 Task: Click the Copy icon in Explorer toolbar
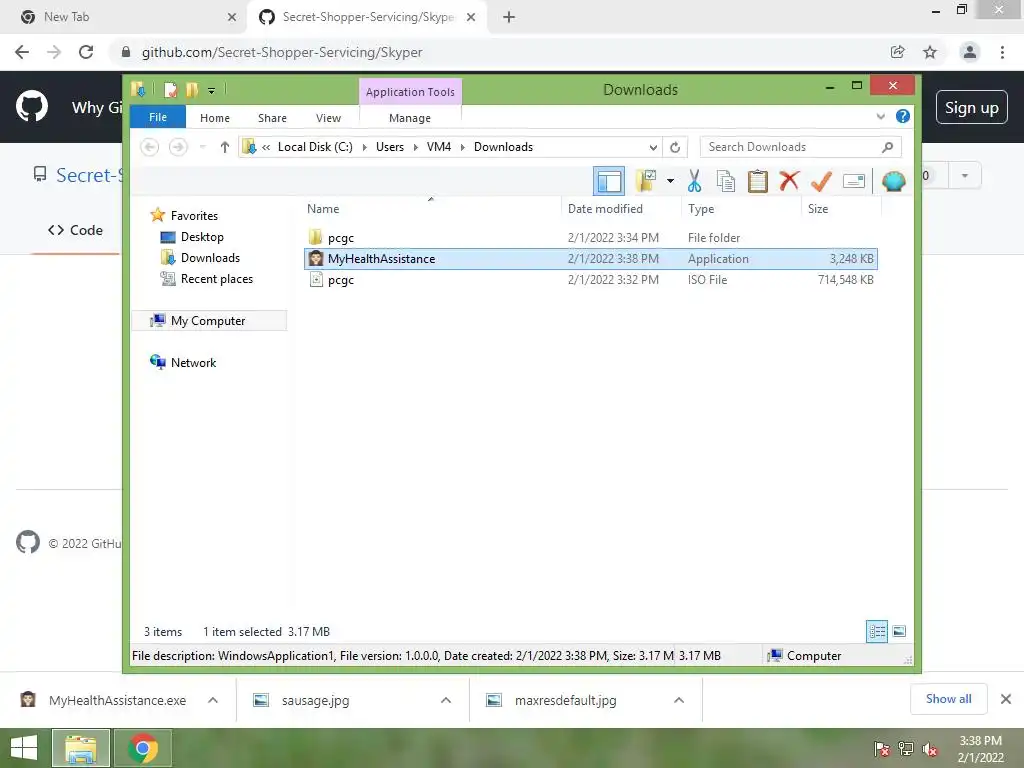726,182
